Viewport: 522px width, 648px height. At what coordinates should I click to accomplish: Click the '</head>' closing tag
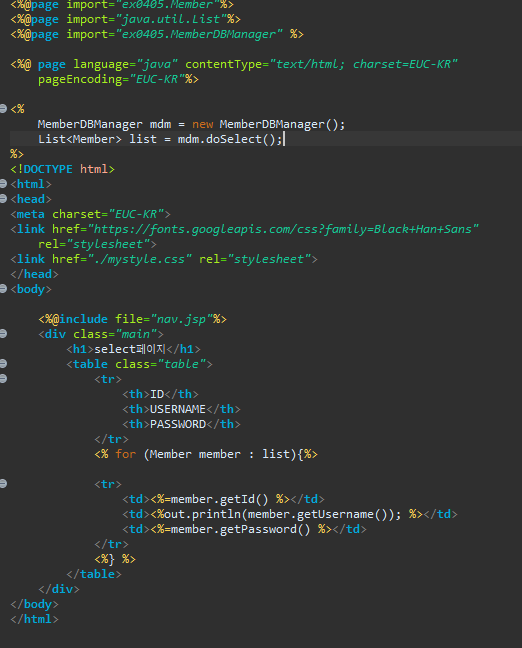click(x=34, y=274)
